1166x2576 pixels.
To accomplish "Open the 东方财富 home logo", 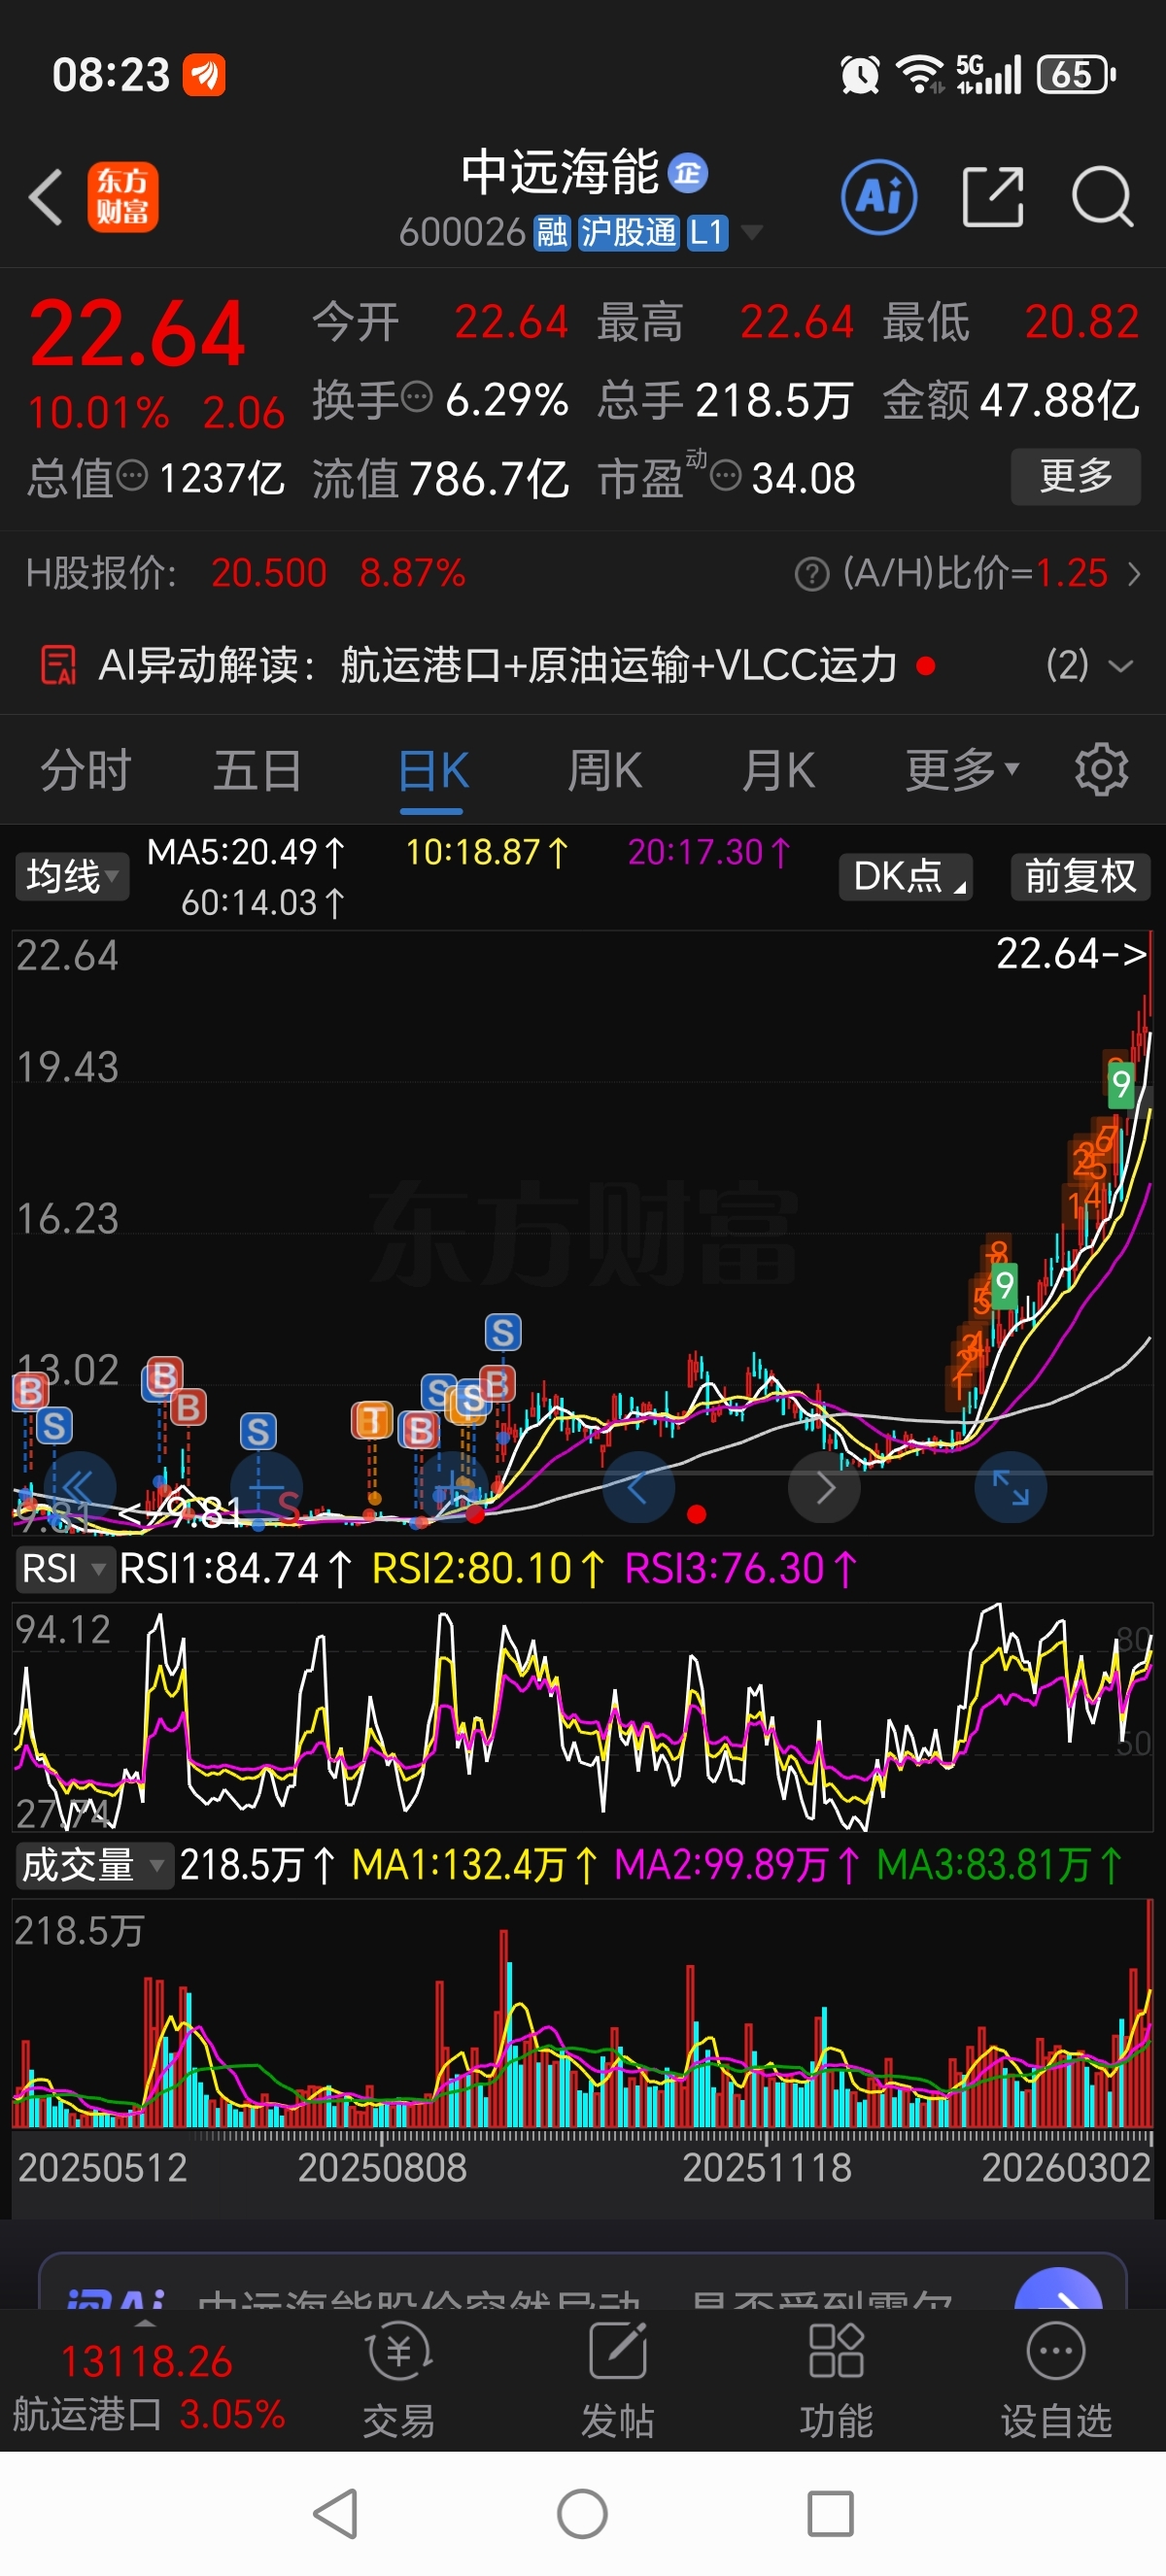I will (122, 197).
